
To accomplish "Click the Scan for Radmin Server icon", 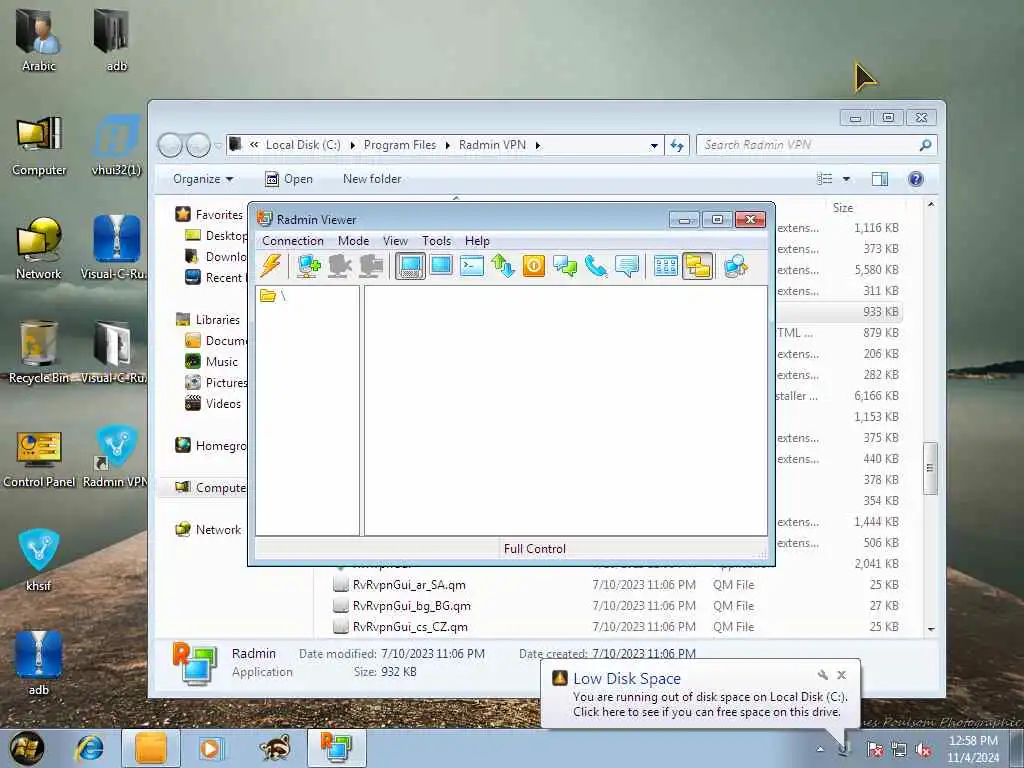I will tap(735, 266).
